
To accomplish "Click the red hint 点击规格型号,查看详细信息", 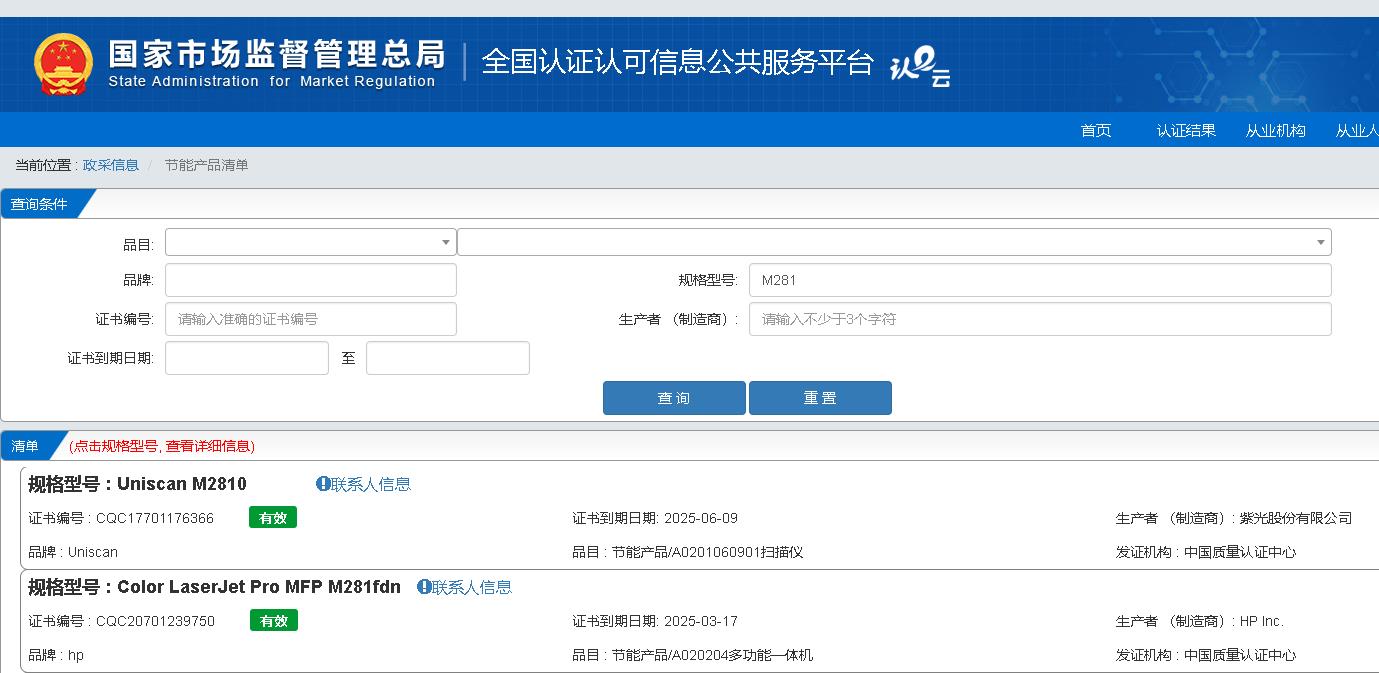I will pos(162,446).
